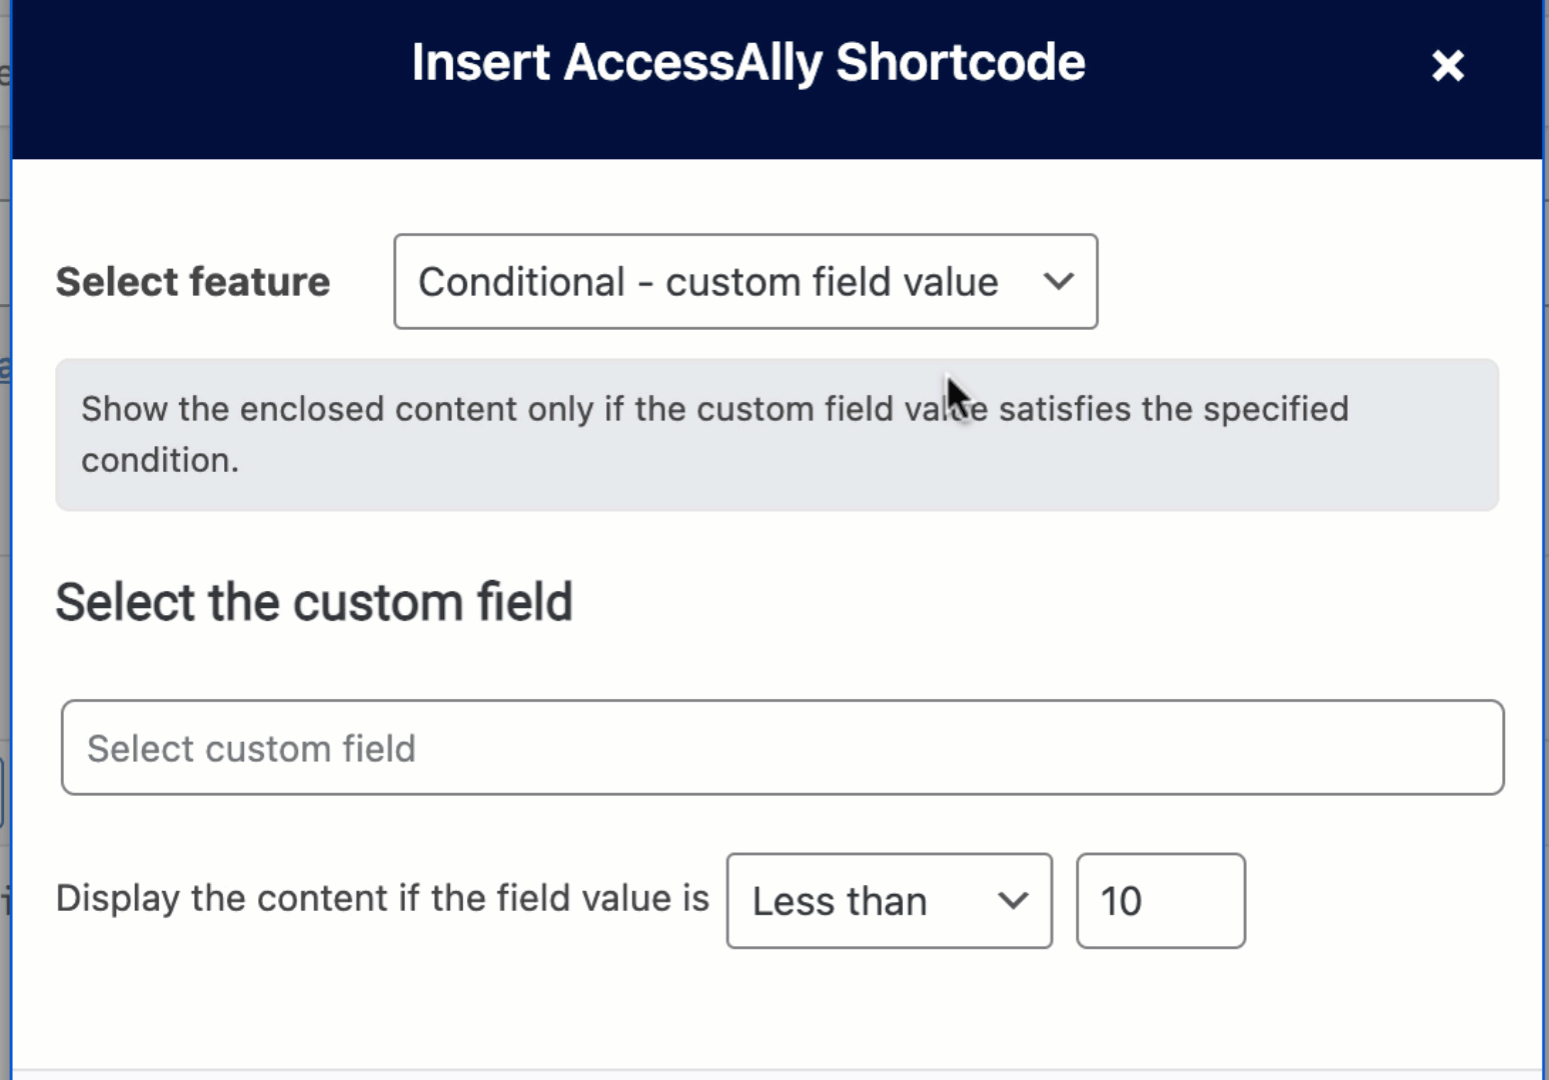The image size is (1549, 1080).
Task: Choose Less than as the comparison operator
Action: [x=840, y=900]
